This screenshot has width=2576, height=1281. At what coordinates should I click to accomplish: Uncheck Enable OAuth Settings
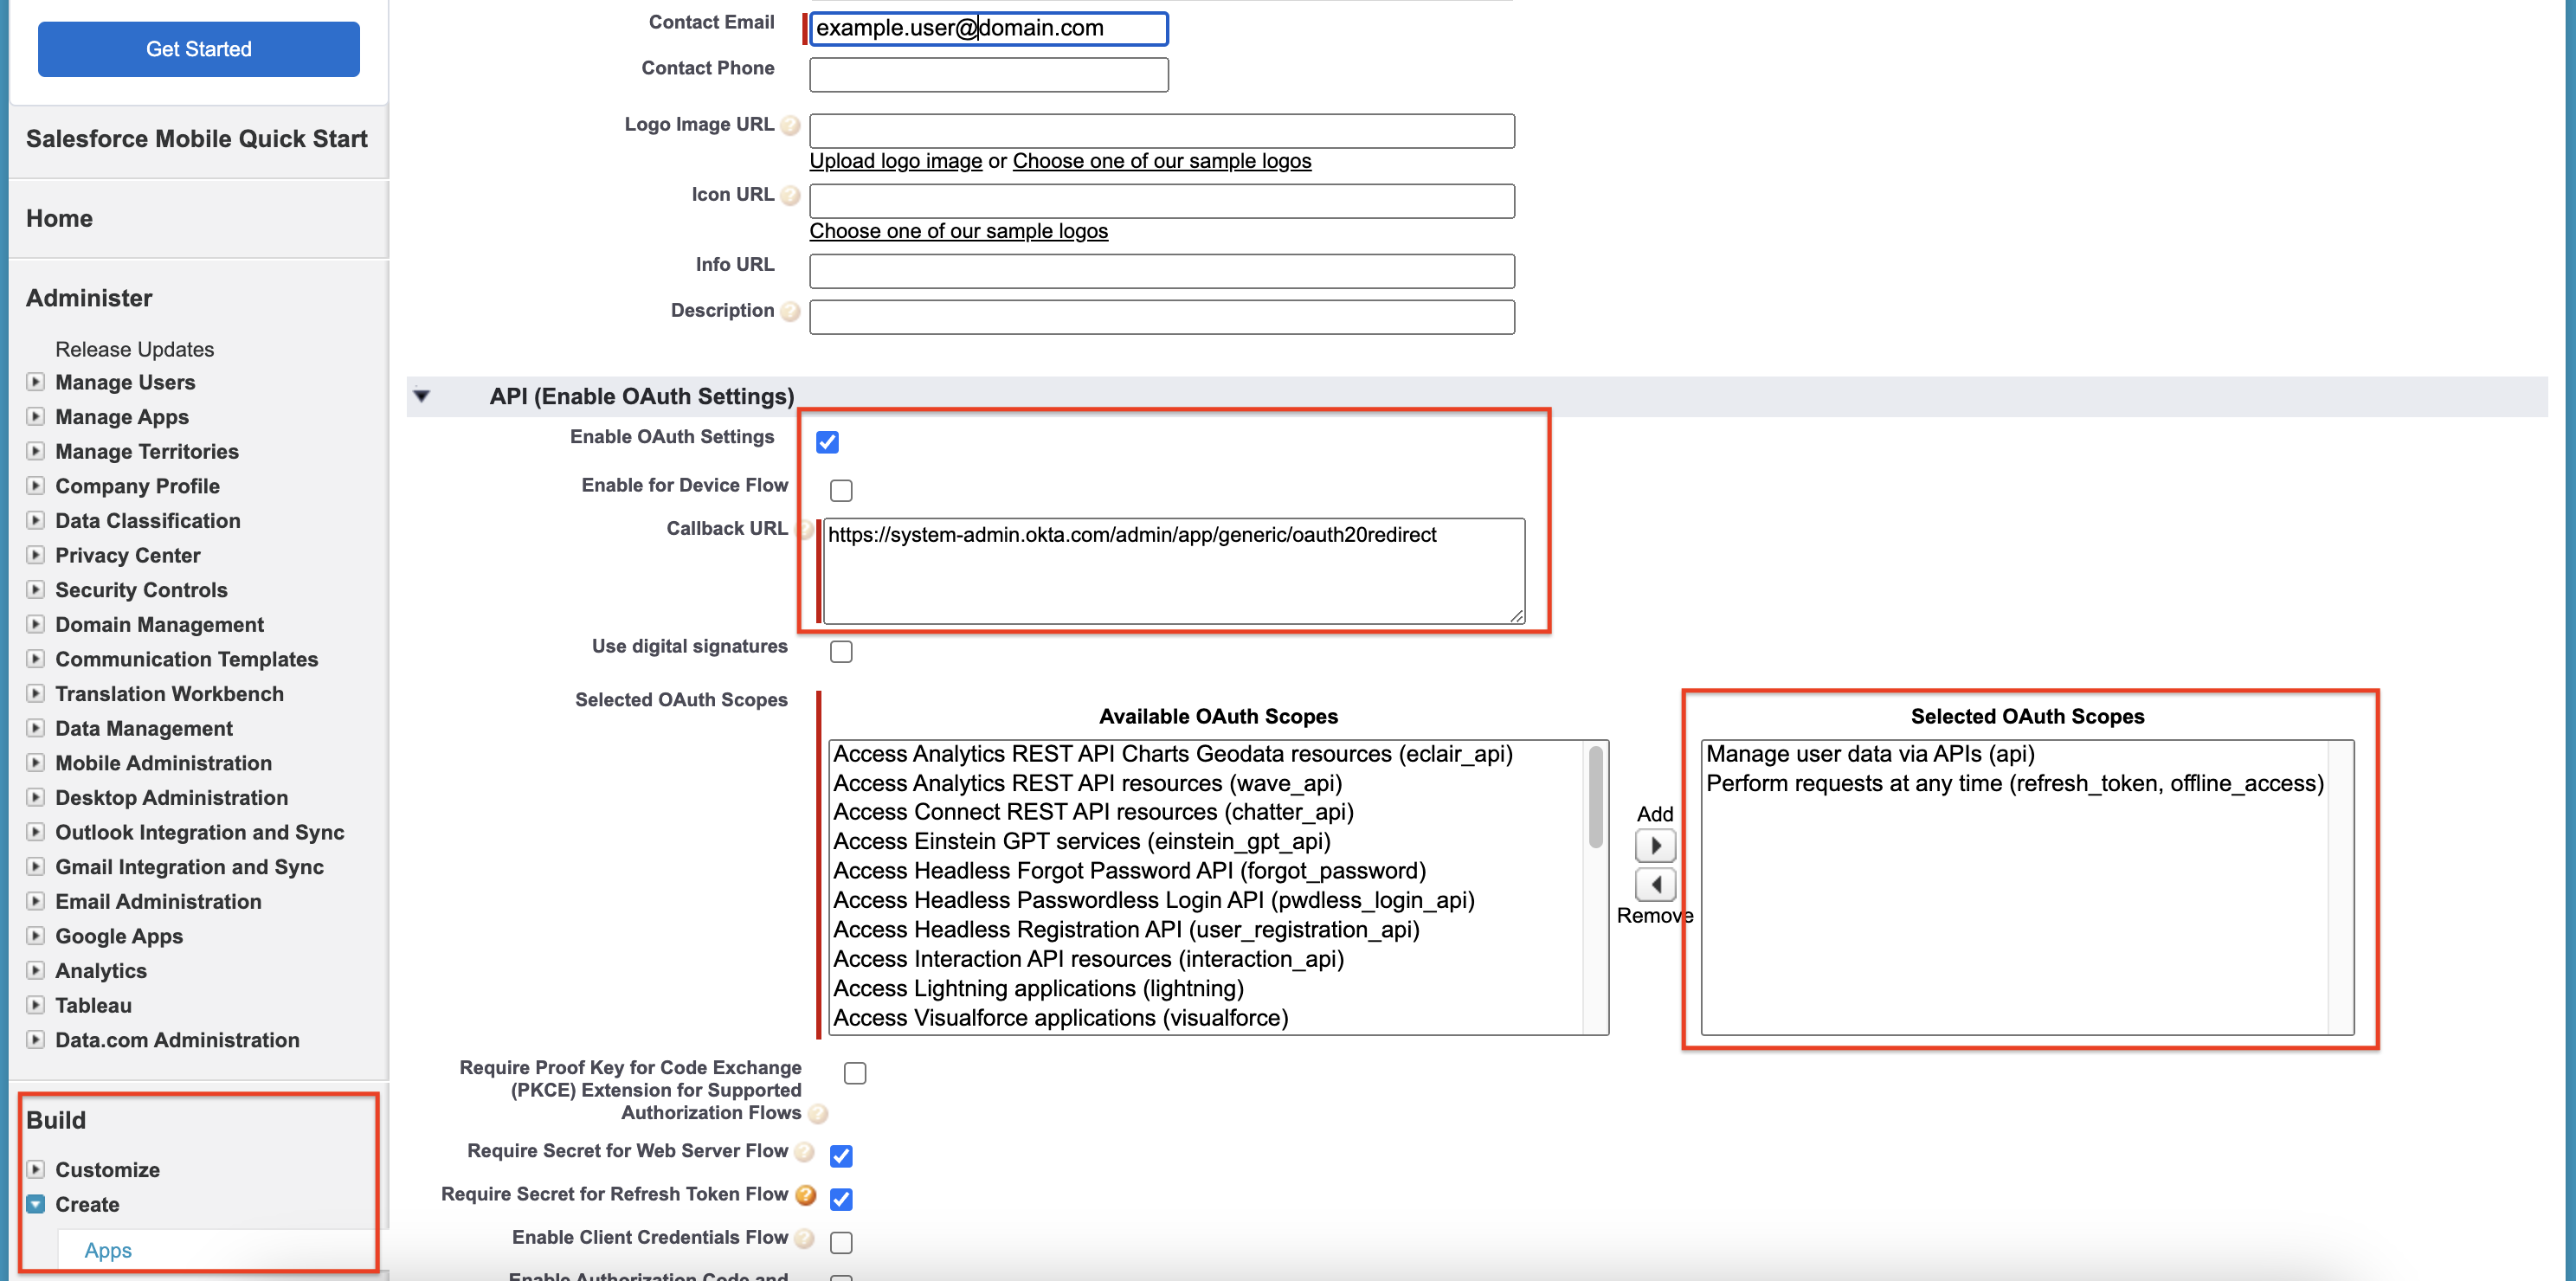click(827, 441)
